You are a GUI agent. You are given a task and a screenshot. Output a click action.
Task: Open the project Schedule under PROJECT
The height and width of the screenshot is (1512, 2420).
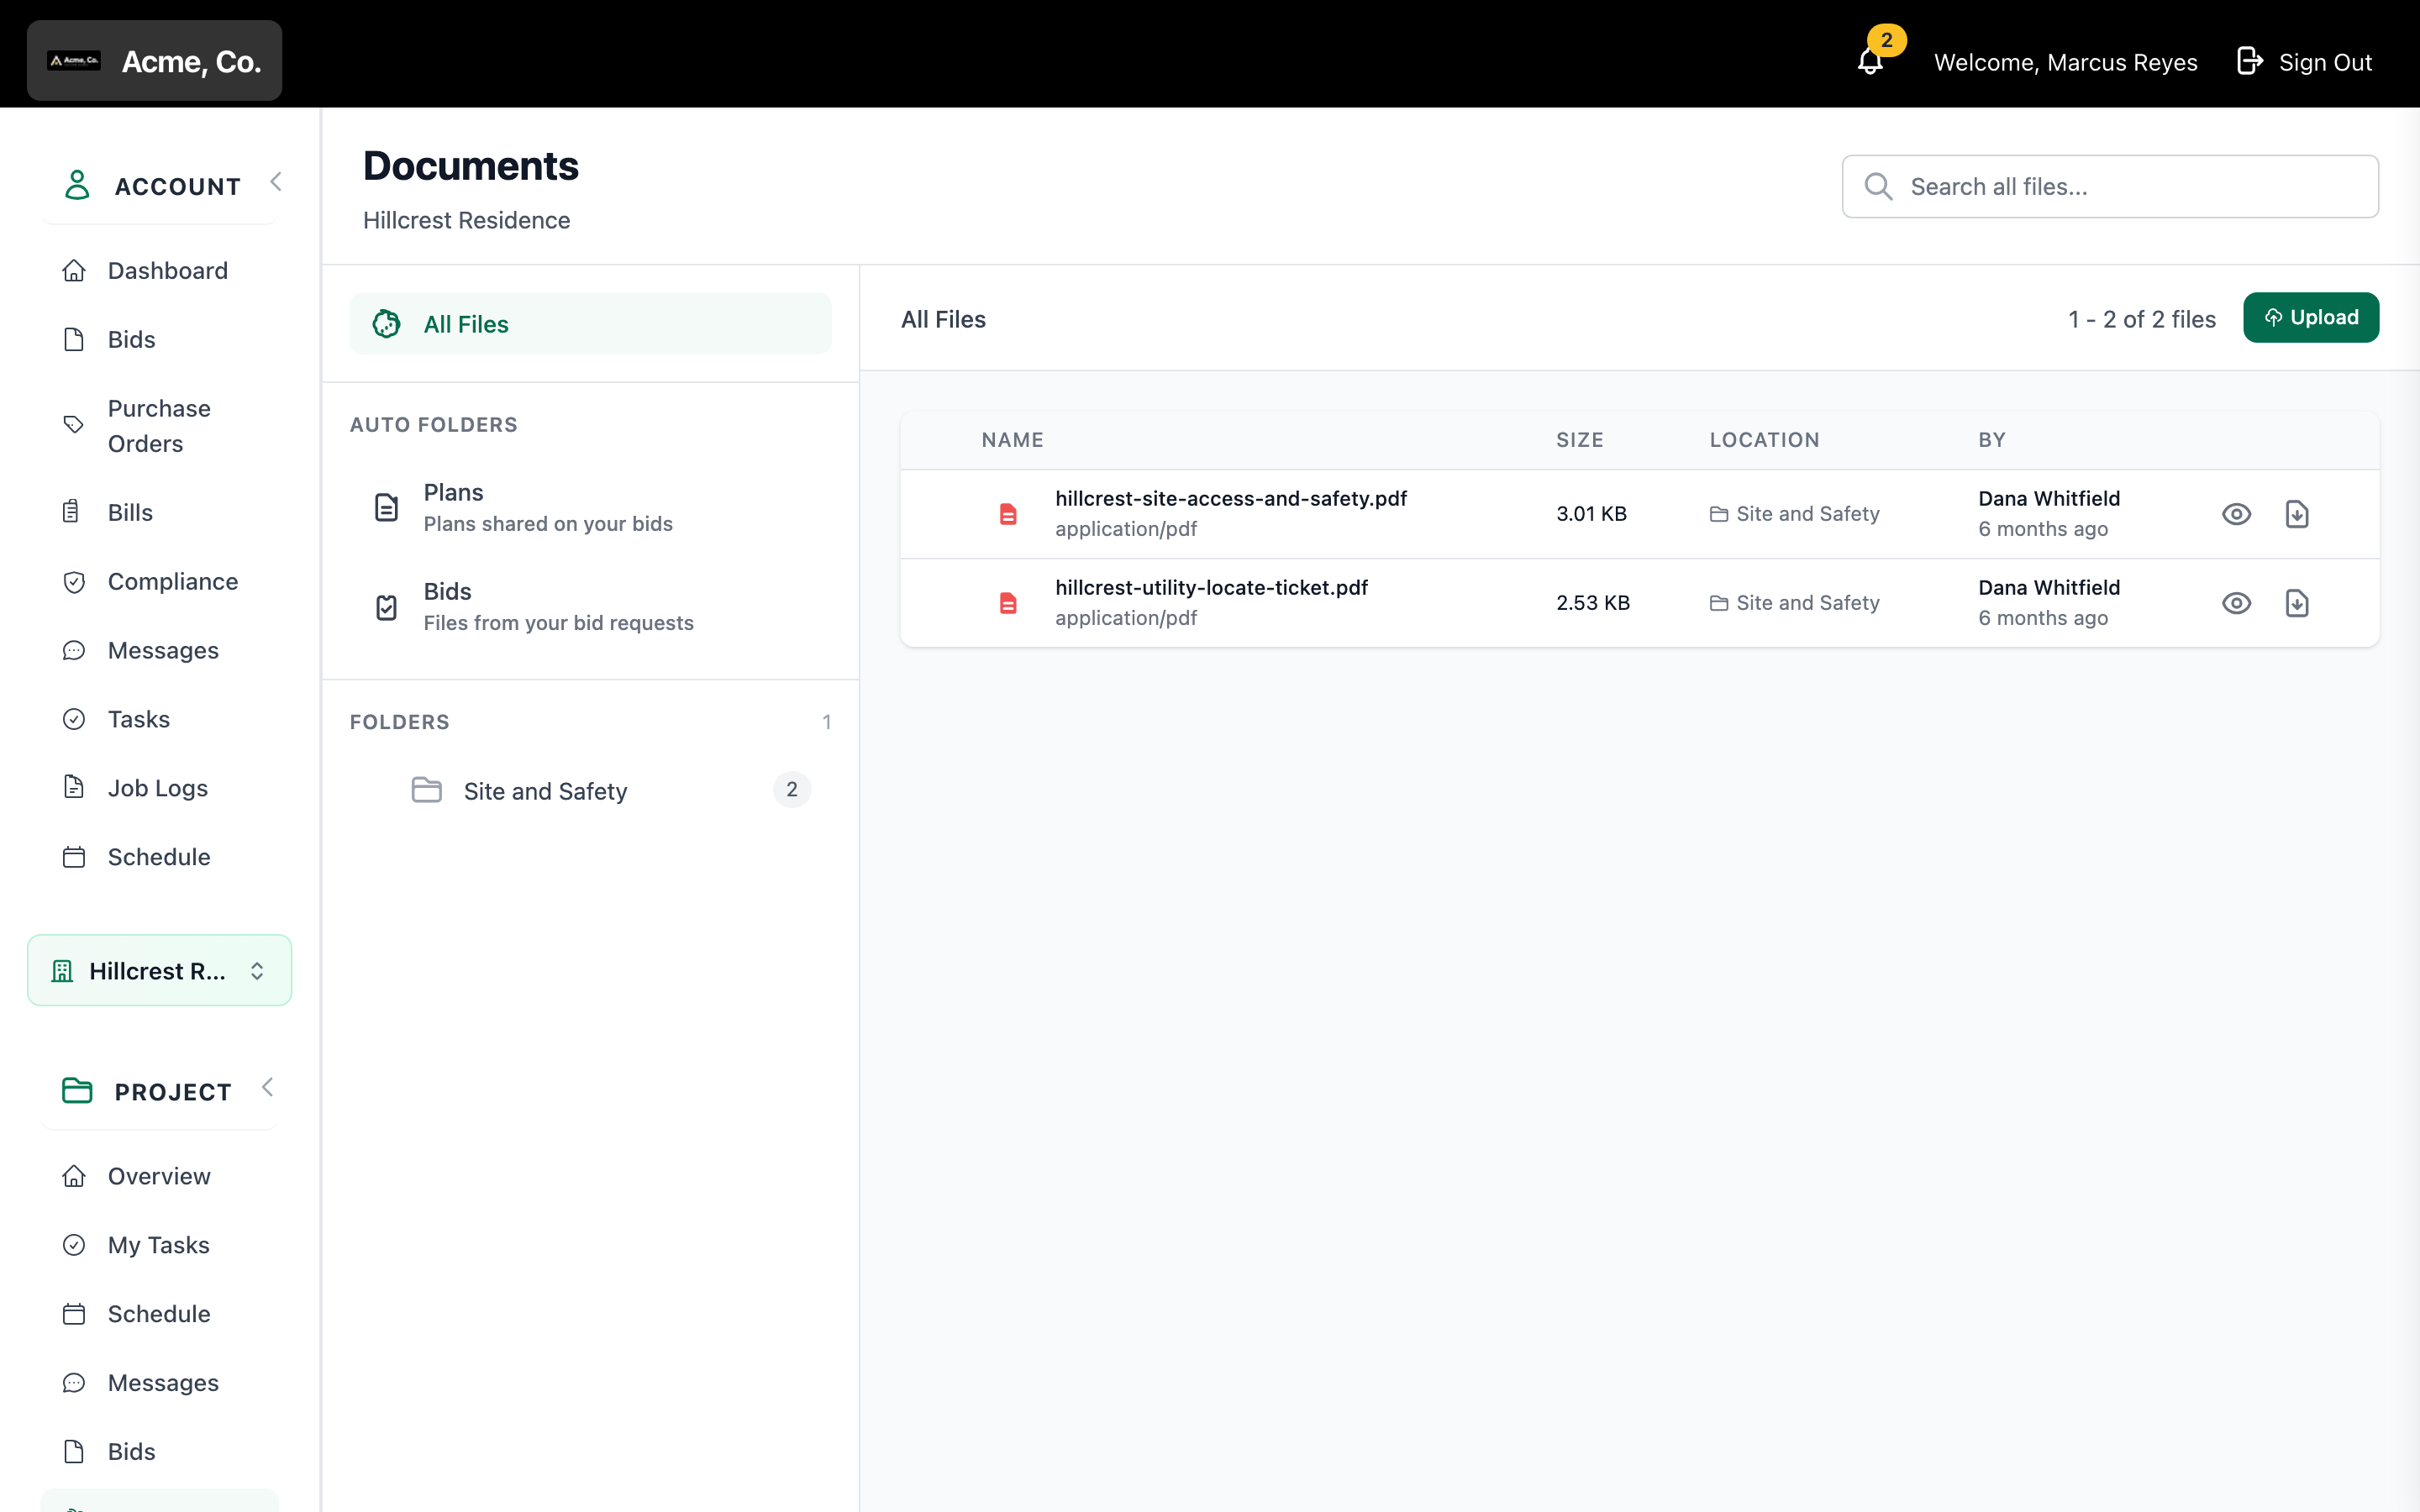[160, 1314]
